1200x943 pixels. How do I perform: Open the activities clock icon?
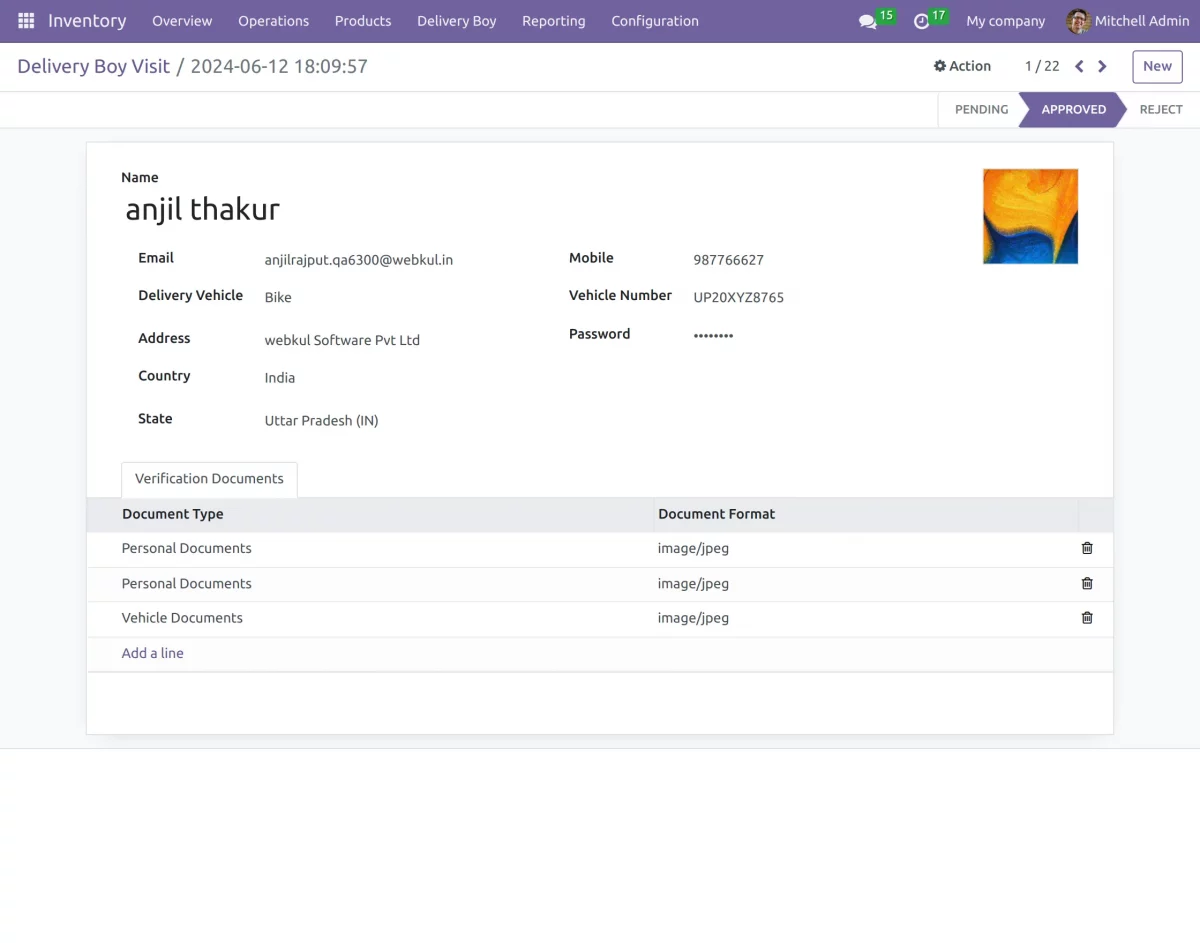coord(922,21)
